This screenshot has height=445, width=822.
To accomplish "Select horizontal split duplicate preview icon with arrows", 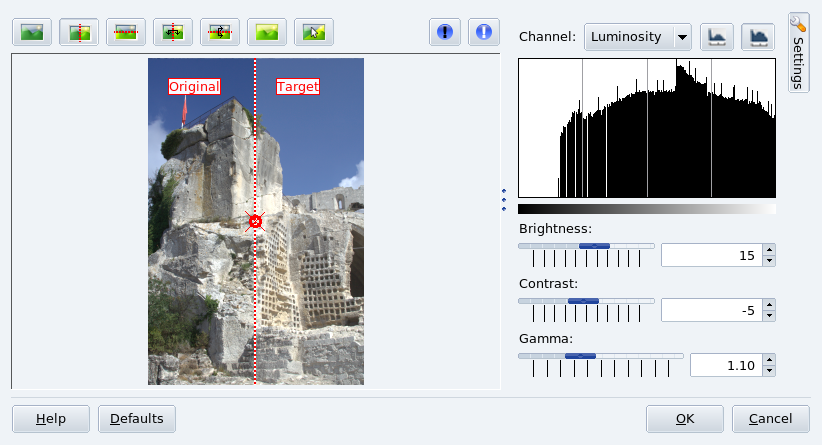I will pos(220,32).
